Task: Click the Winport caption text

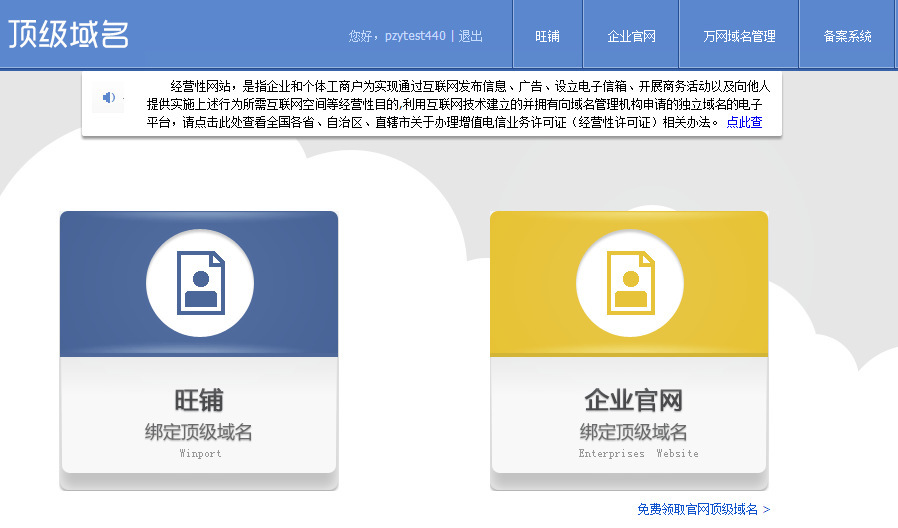Action: pyautogui.click(x=200, y=453)
